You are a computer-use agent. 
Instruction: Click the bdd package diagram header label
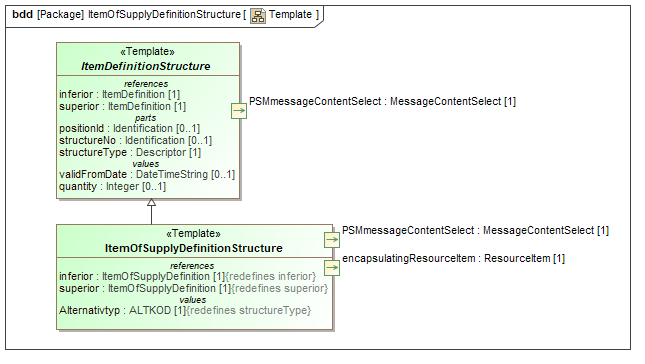[165, 15]
